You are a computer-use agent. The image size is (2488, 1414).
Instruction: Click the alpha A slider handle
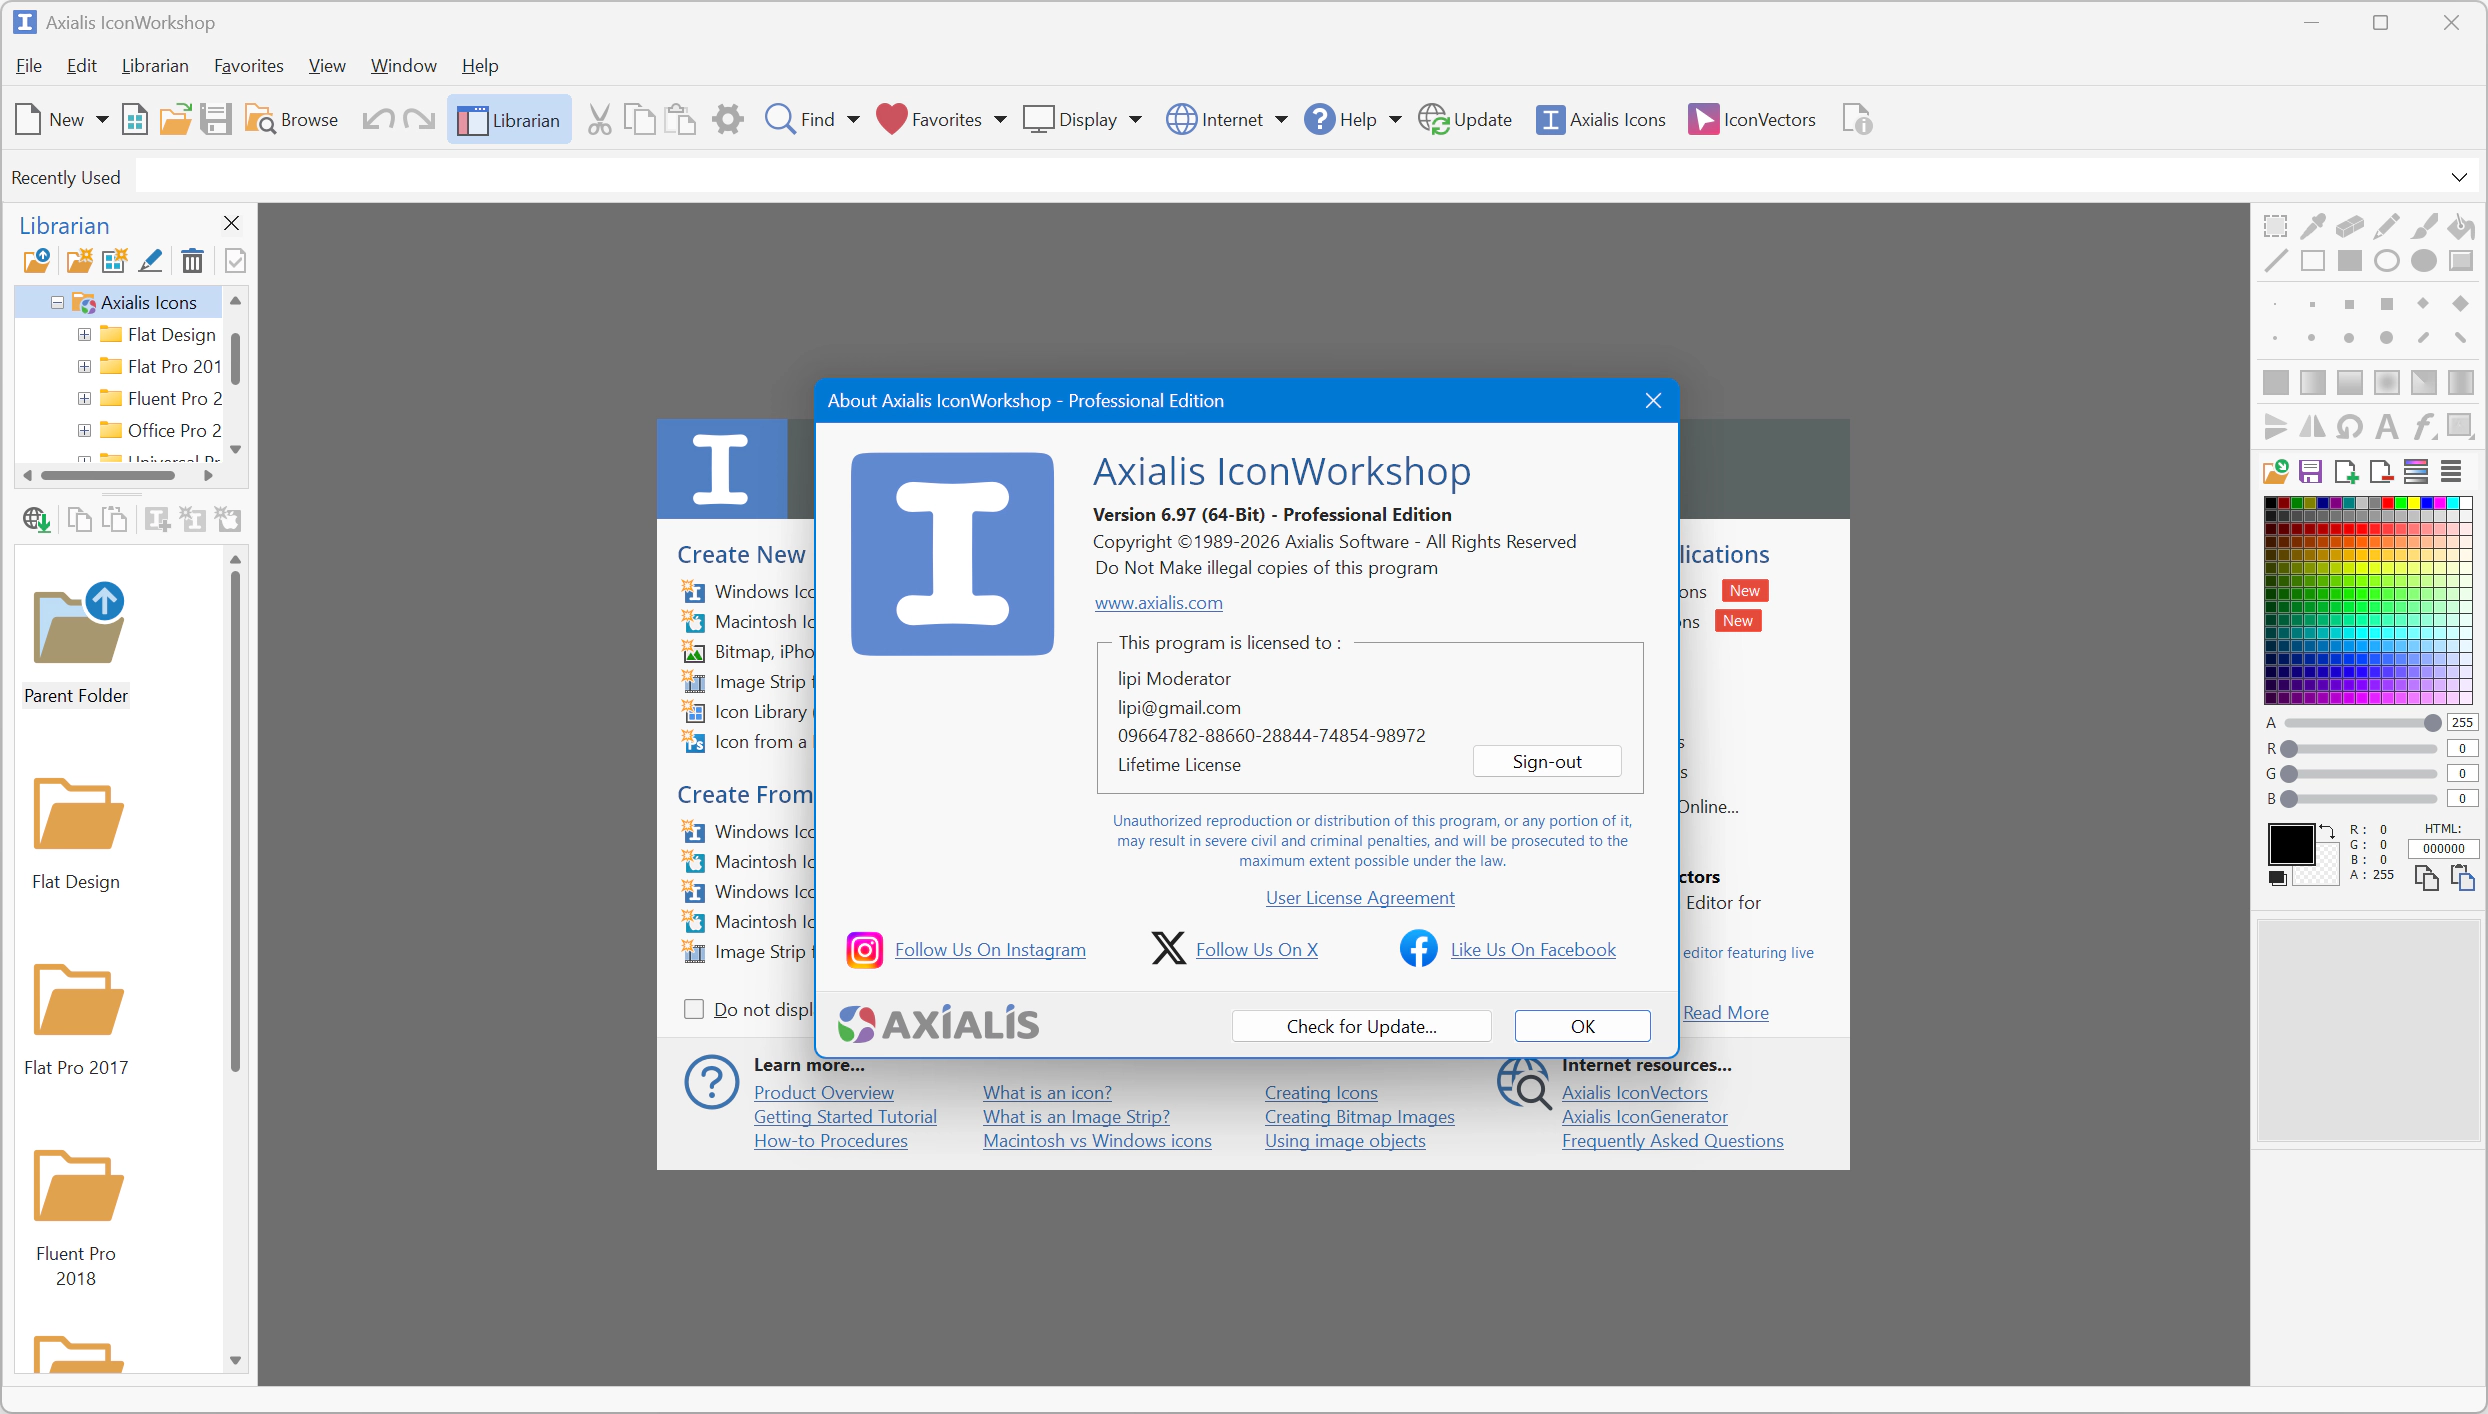2432,723
